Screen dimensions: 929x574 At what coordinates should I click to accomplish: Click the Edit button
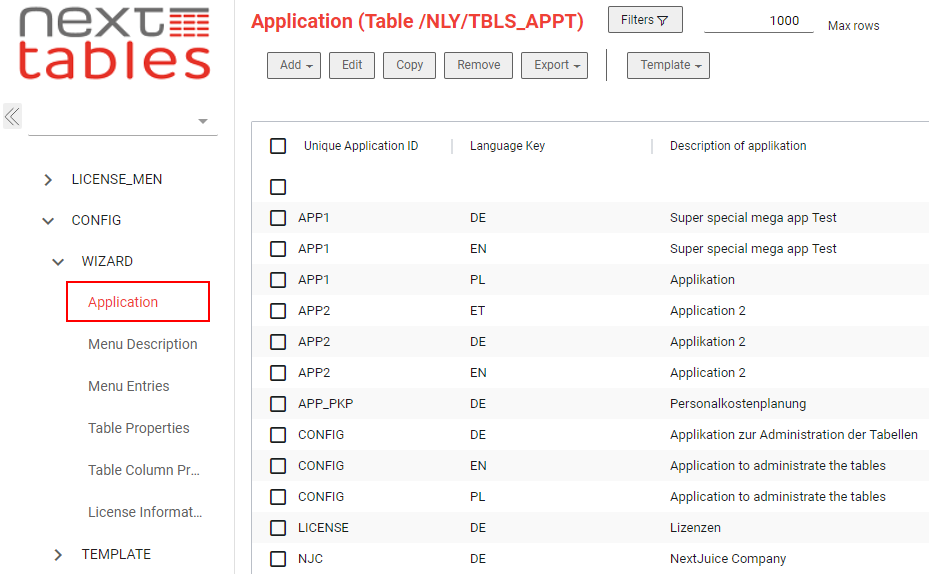[x=352, y=65]
